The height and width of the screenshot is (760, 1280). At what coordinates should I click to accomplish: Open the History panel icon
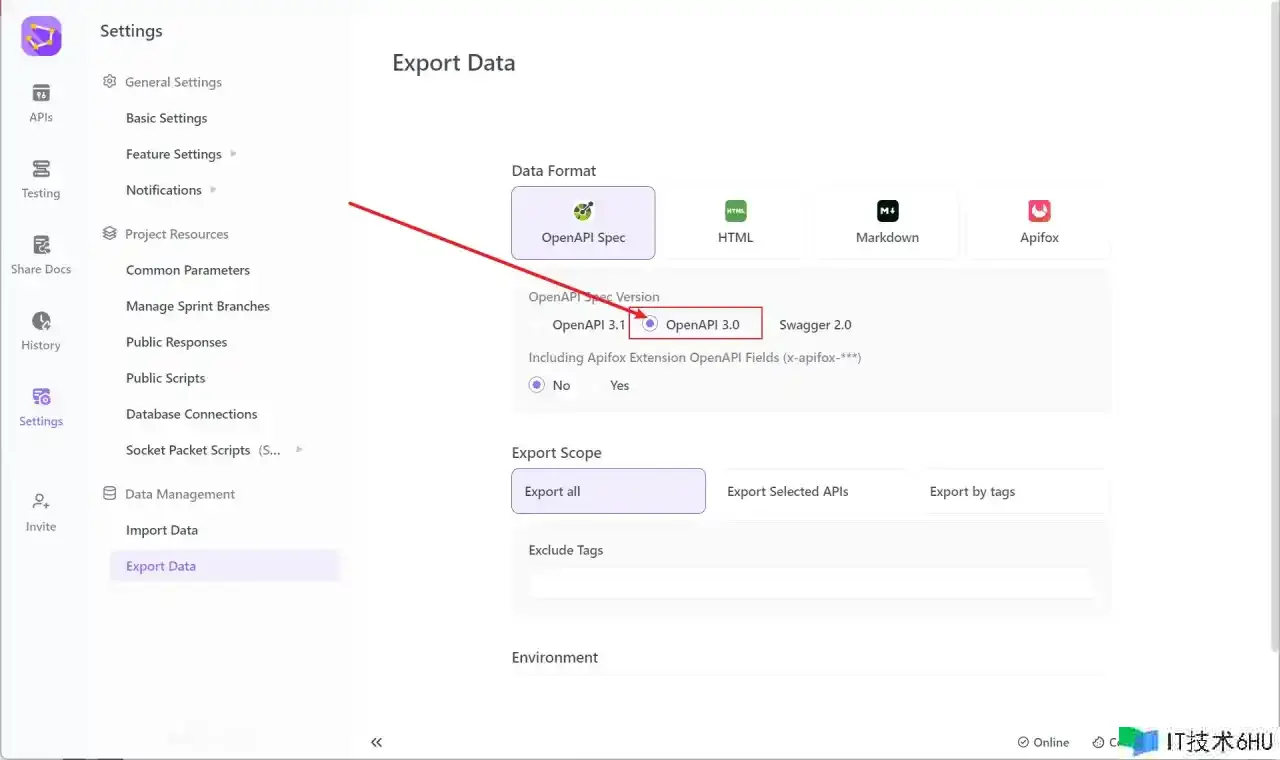point(41,321)
